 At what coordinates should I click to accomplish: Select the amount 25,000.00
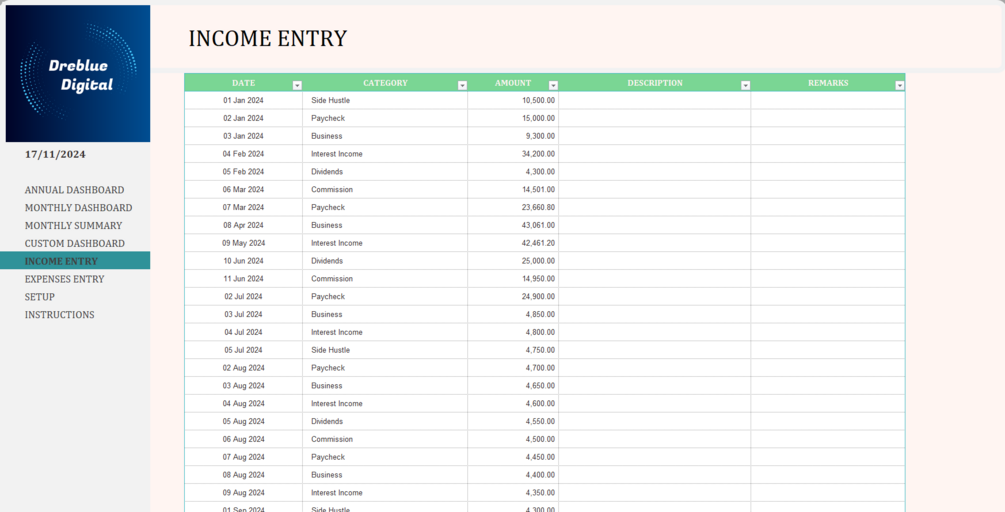click(x=513, y=261)
